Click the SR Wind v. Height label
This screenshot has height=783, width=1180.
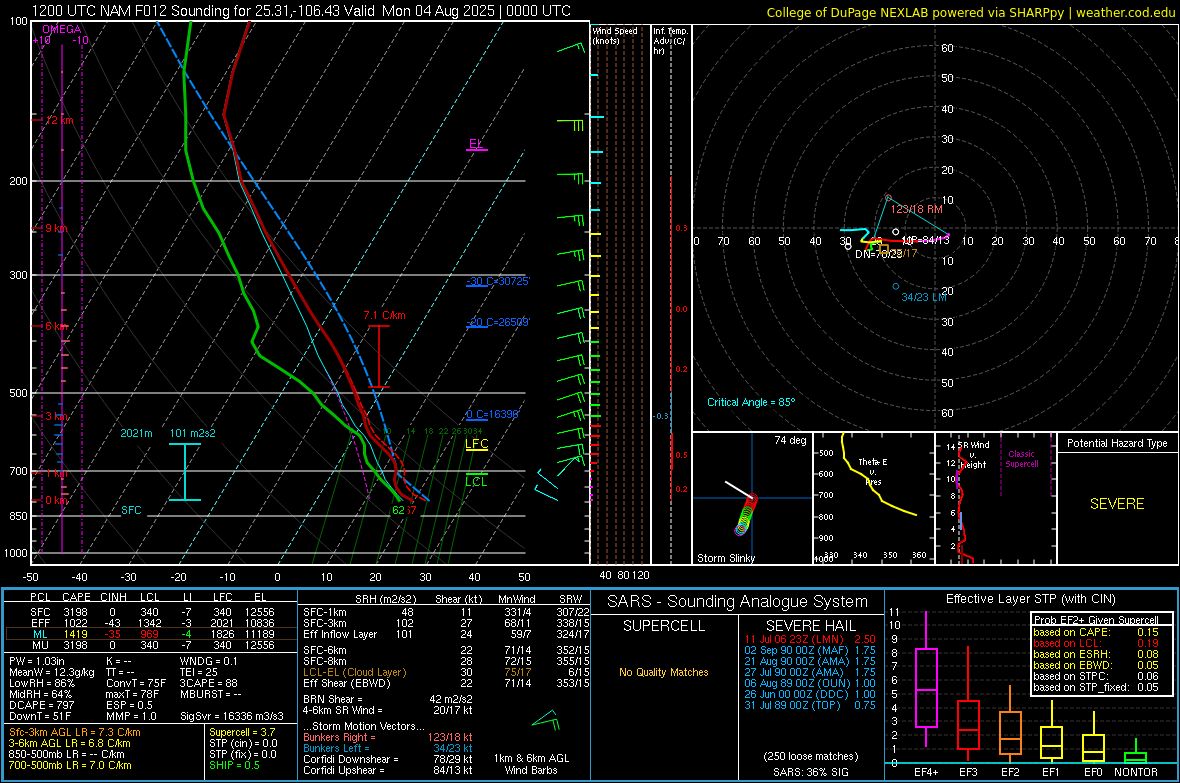974,455
